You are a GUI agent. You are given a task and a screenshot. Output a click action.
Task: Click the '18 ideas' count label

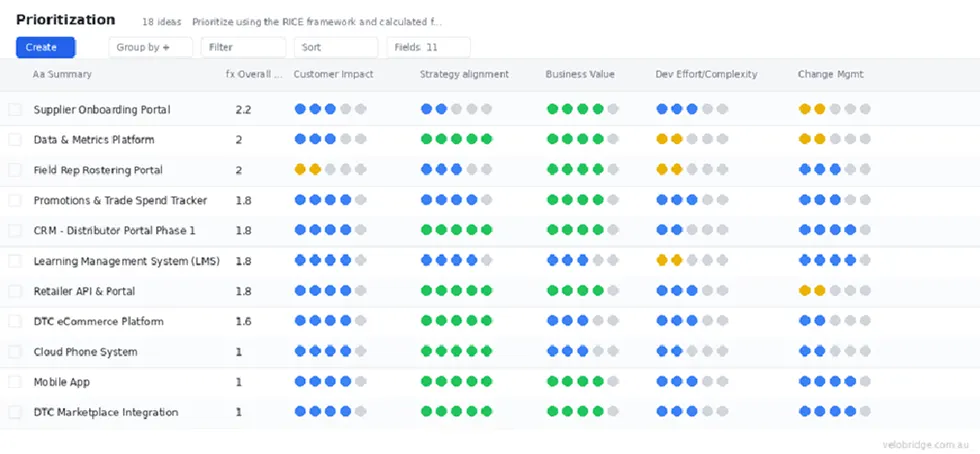[161, 22]
